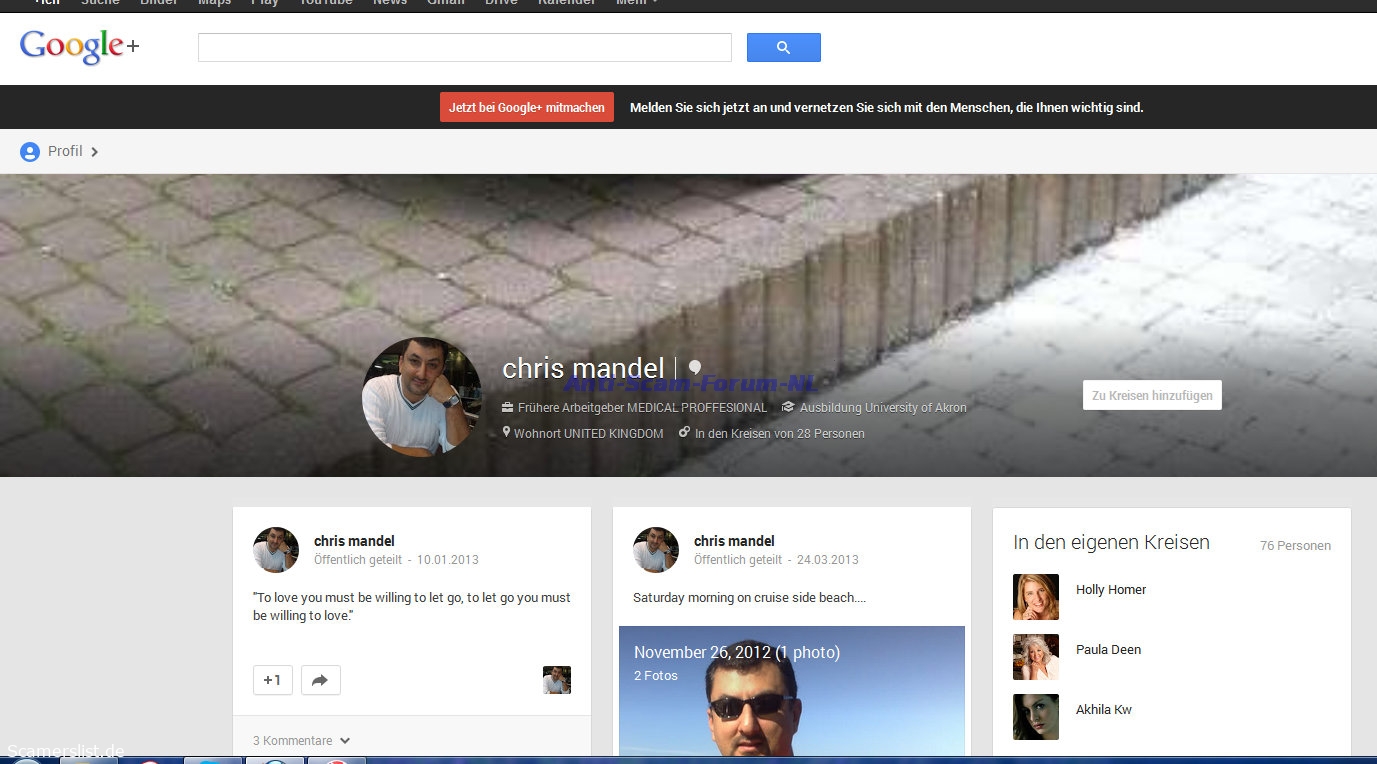The image size is (1377, 764).
Task: Click the 76 Personen link
Action: tap(1295, 546)
